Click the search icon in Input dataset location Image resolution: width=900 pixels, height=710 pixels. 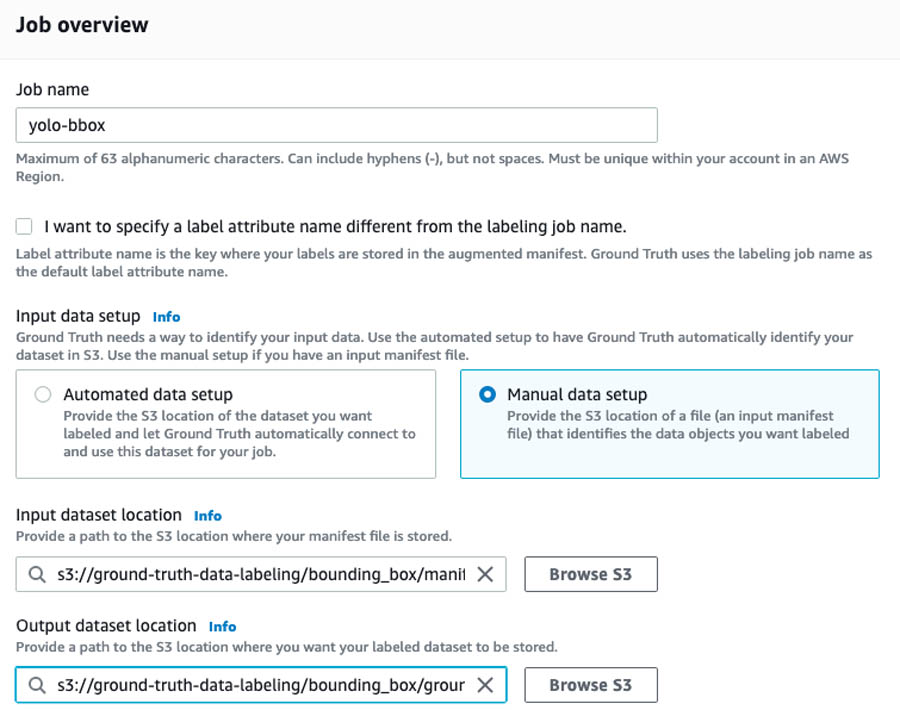point(37,574)
